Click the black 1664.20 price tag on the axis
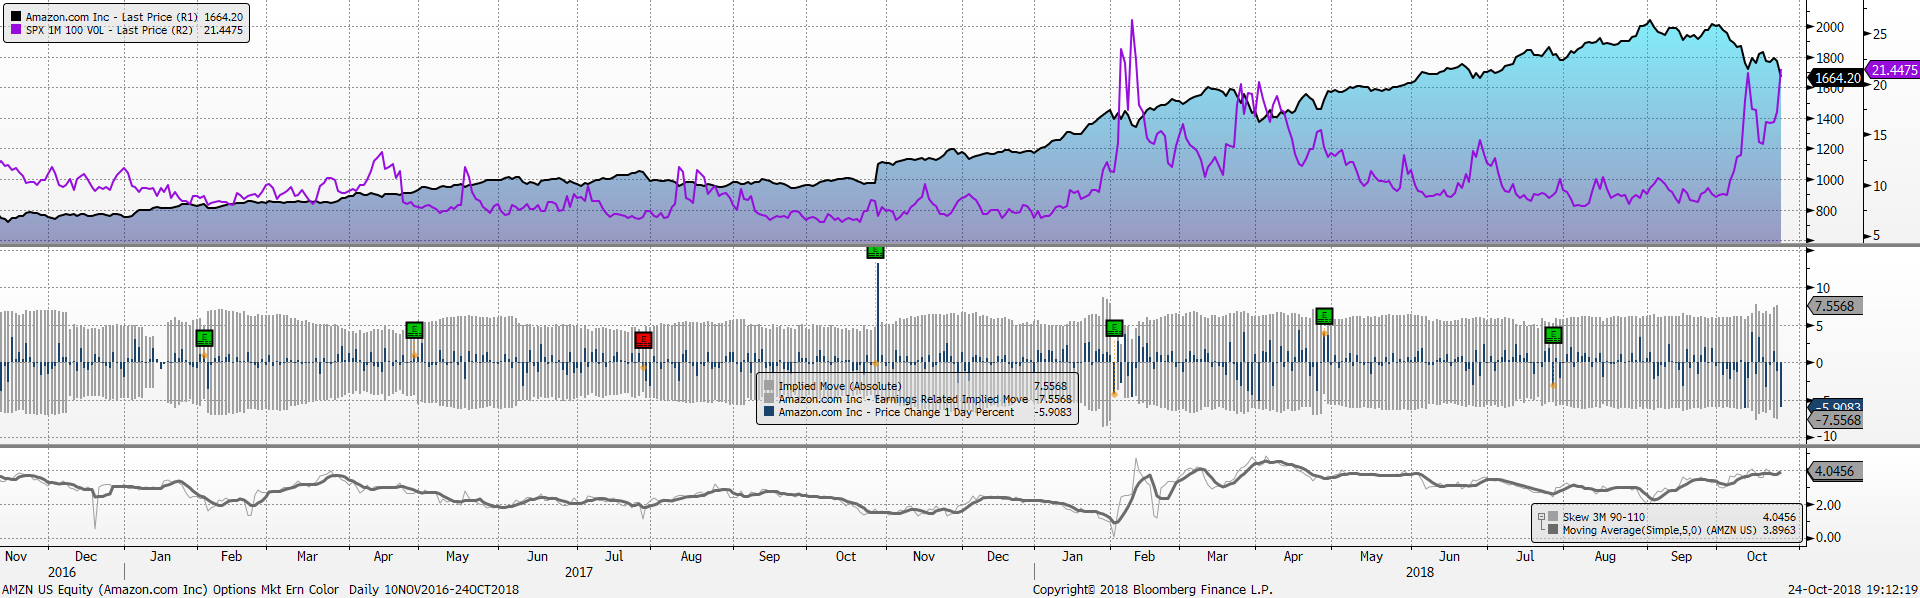Image resolution: width=1920 pixels, height=598 pixels. pos(1838,78)
